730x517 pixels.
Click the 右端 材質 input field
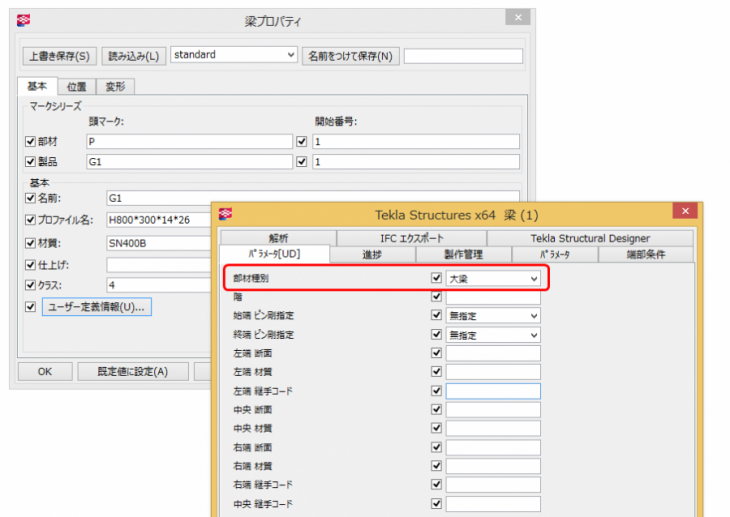click(x=493, y=466)
